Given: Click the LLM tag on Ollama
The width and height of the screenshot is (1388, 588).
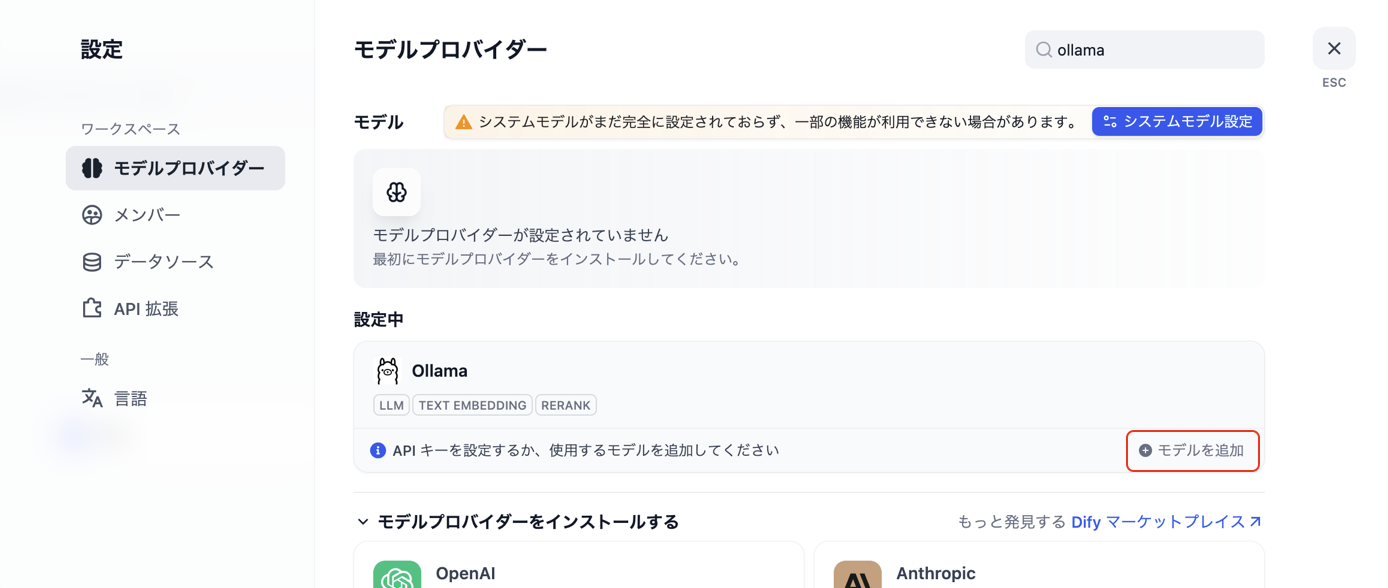Looking at the screenshot, I should point(391,405).
